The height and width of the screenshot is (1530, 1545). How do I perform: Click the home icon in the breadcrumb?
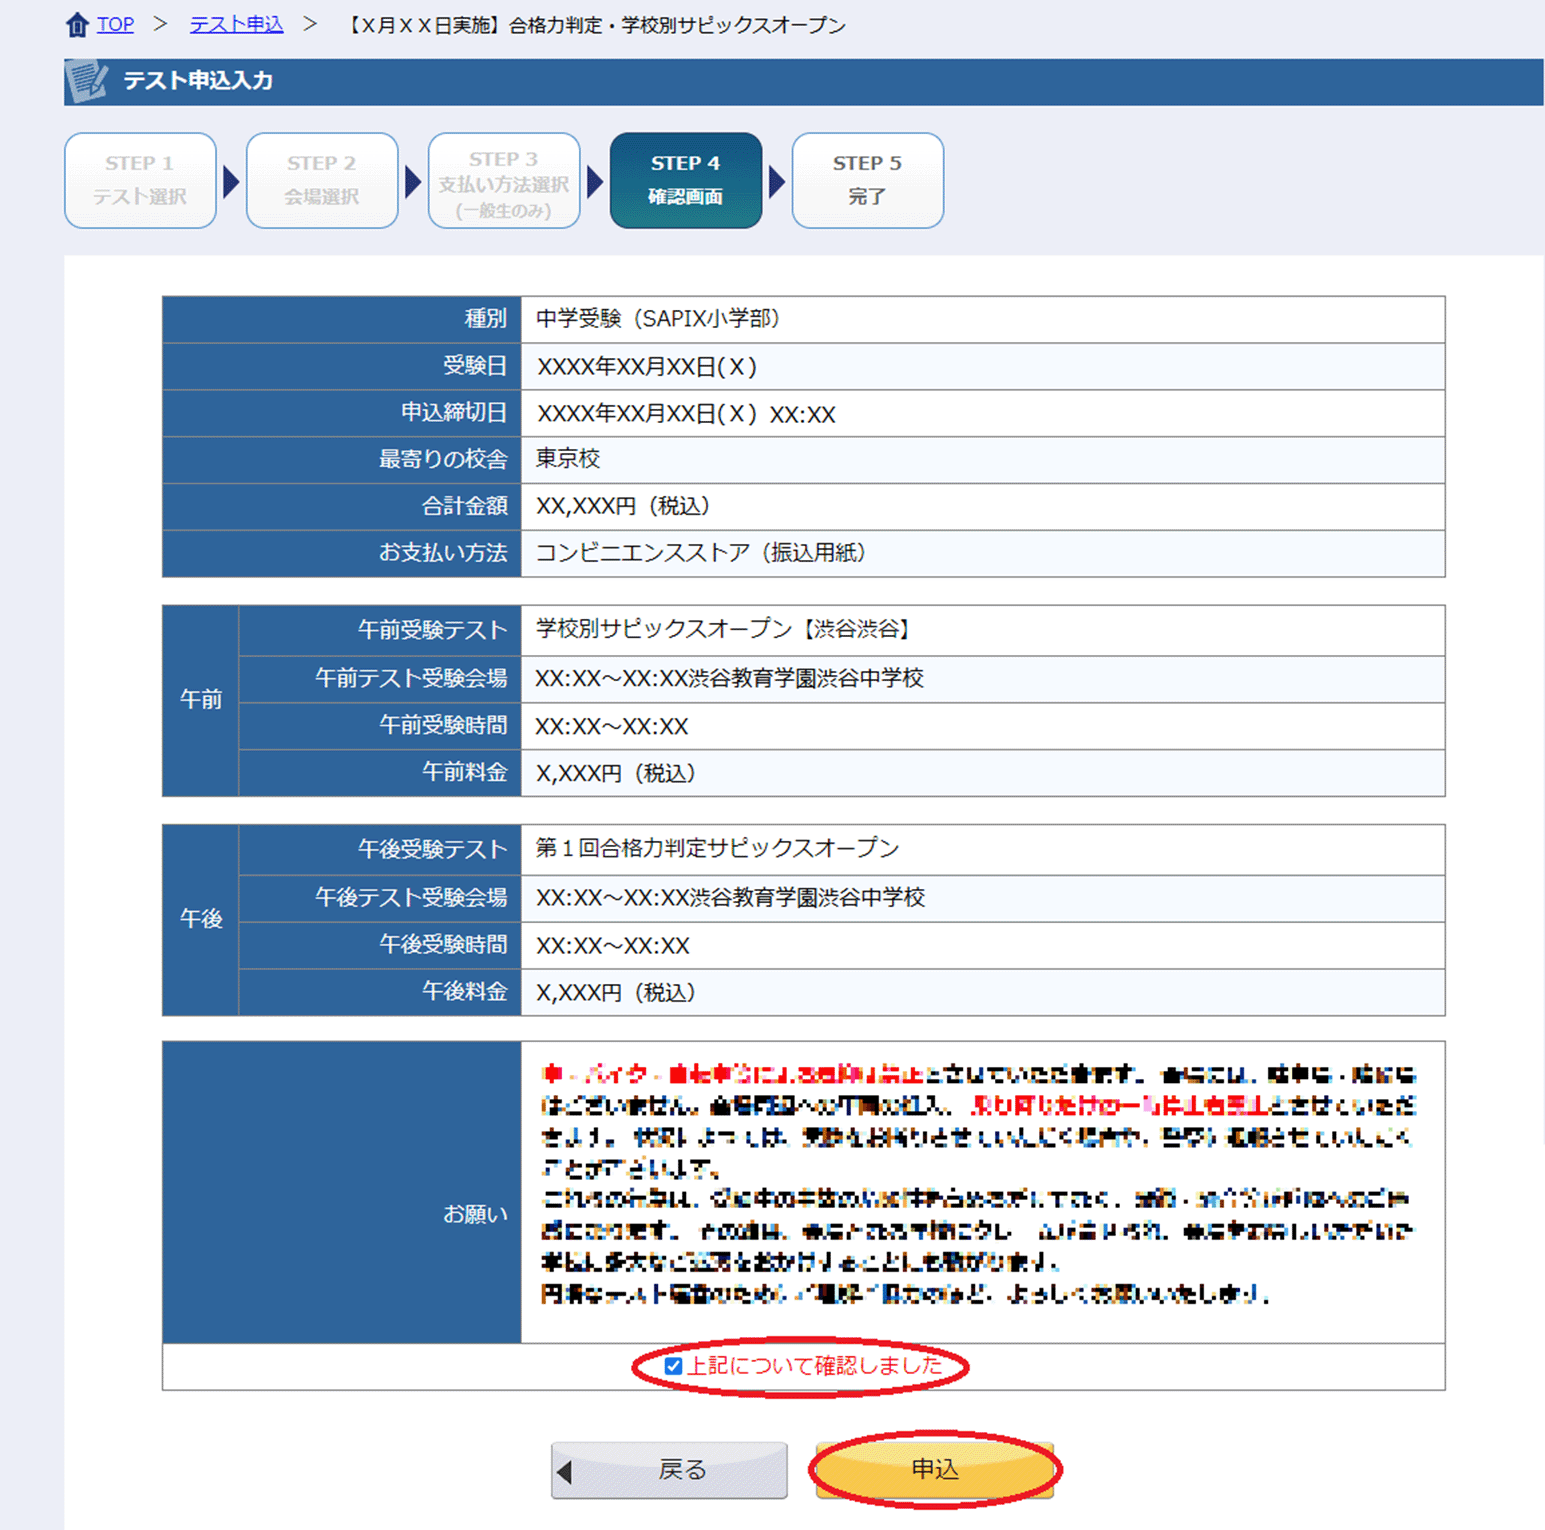[77, 25]
